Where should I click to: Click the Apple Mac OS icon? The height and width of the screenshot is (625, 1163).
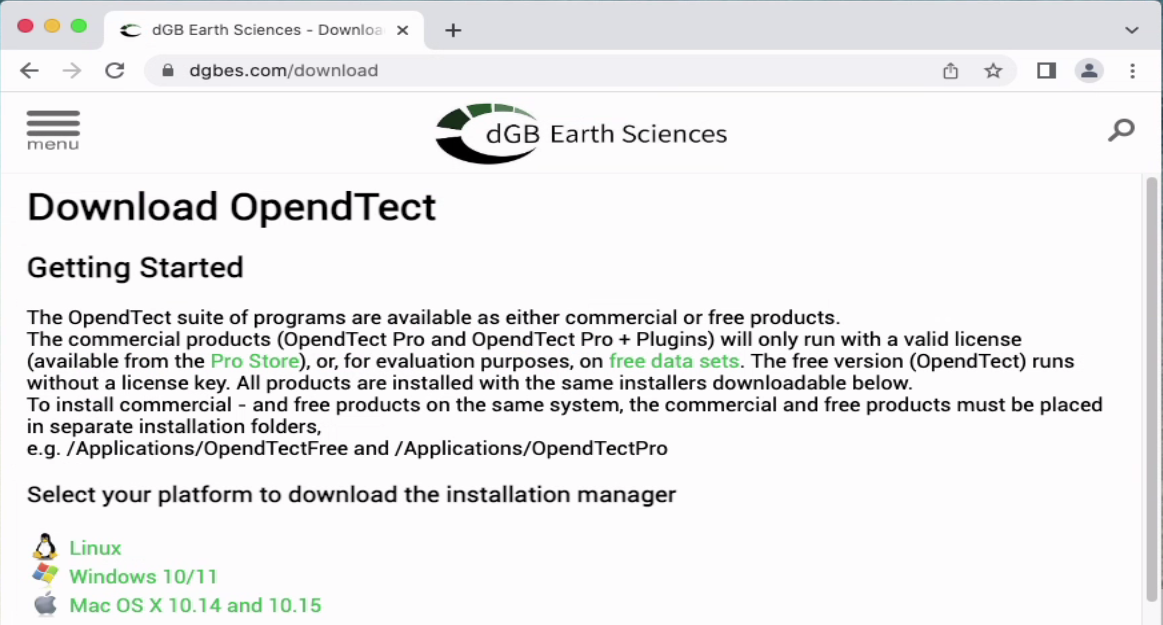click(45, 604)
